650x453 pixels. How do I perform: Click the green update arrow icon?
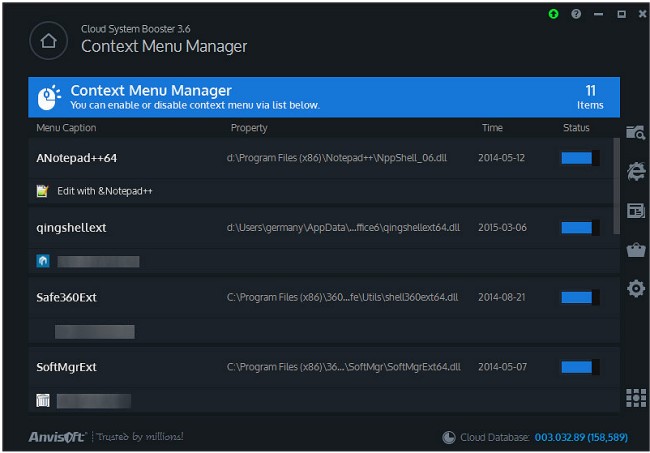click(553, 14)
